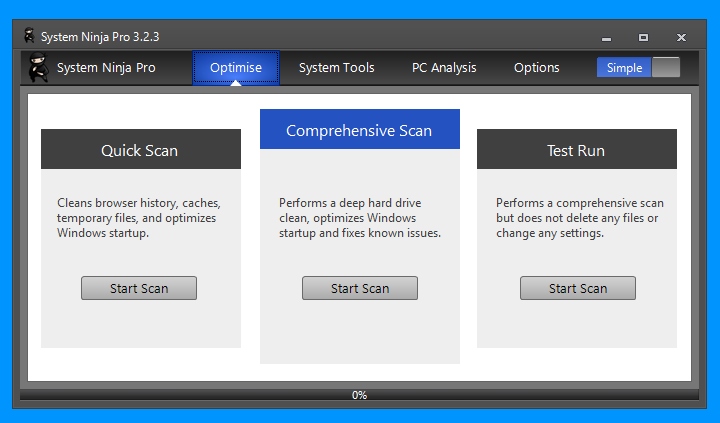Click the System Ninja Pro label in the toolbar
720x423 pixels.
106,68
